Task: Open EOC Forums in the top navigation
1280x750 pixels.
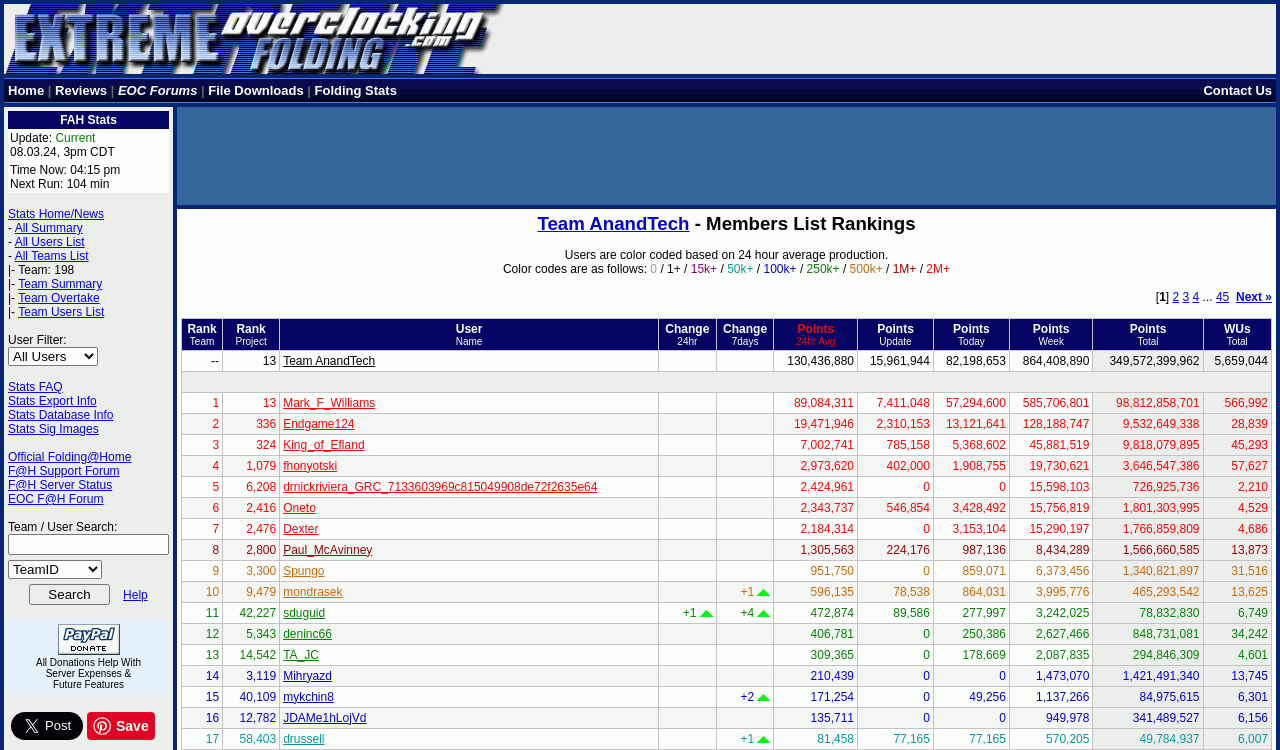Action: tap(158, 91)
